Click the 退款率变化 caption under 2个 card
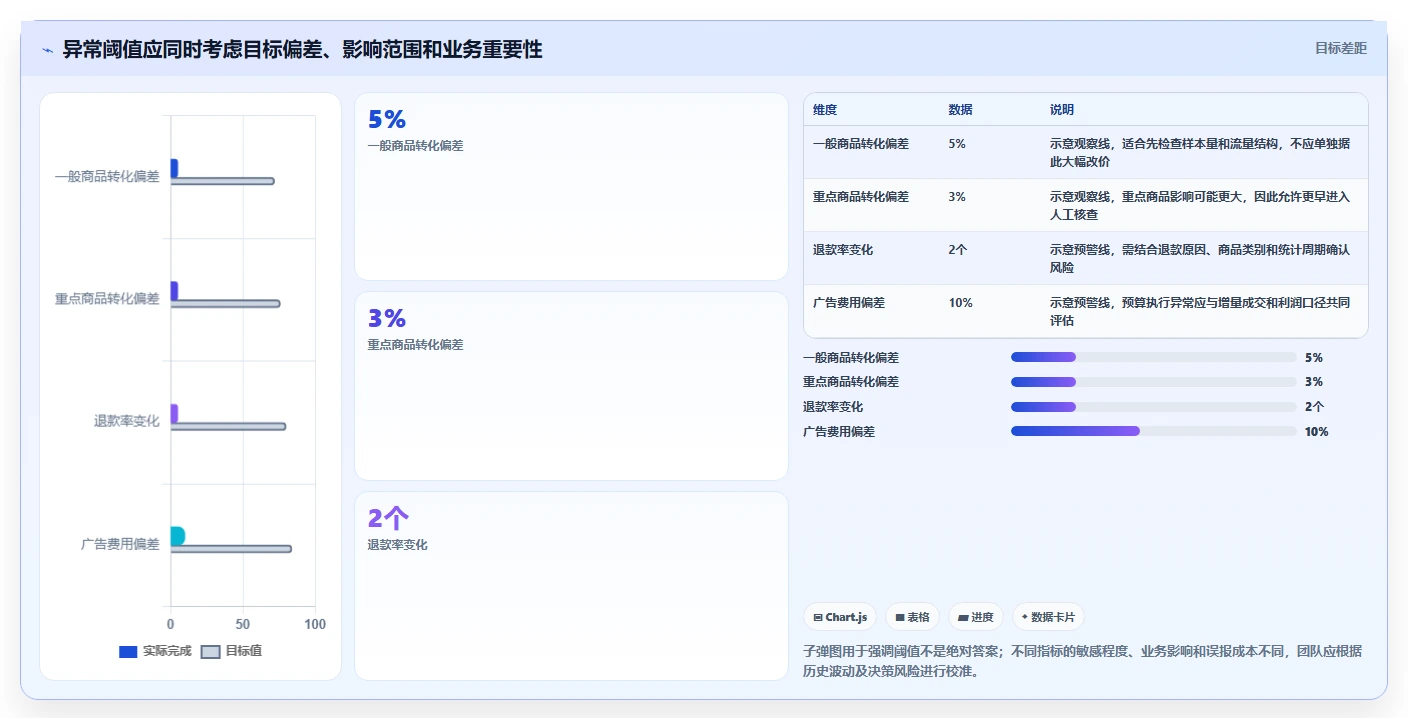Viewport: 1408px width, 718px height. [x=398, y=545]
